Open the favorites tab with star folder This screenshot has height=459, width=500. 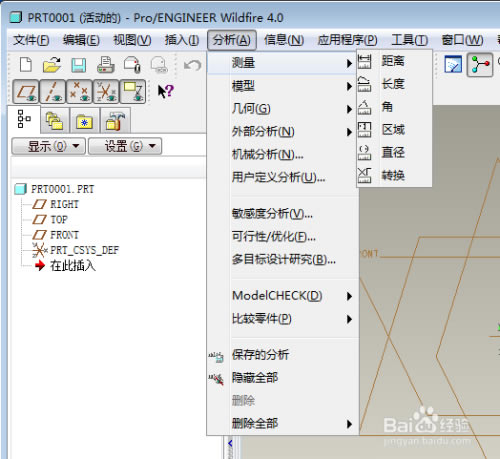click(x=84, y=120)
